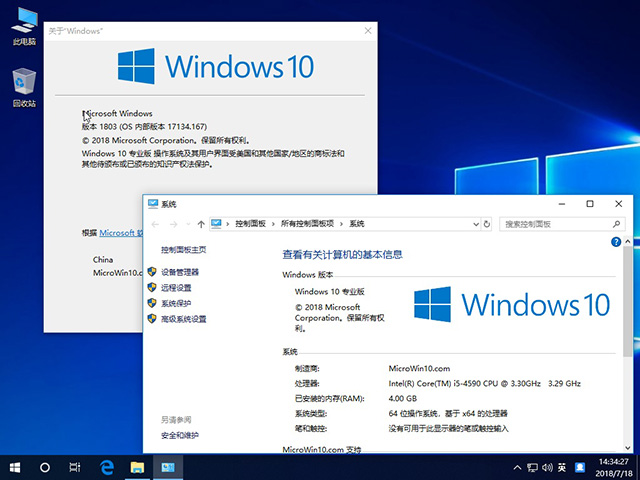Open recent locations dropdown arrow
Viewport: 640px width, 480px height.
(x=188, y=224)
